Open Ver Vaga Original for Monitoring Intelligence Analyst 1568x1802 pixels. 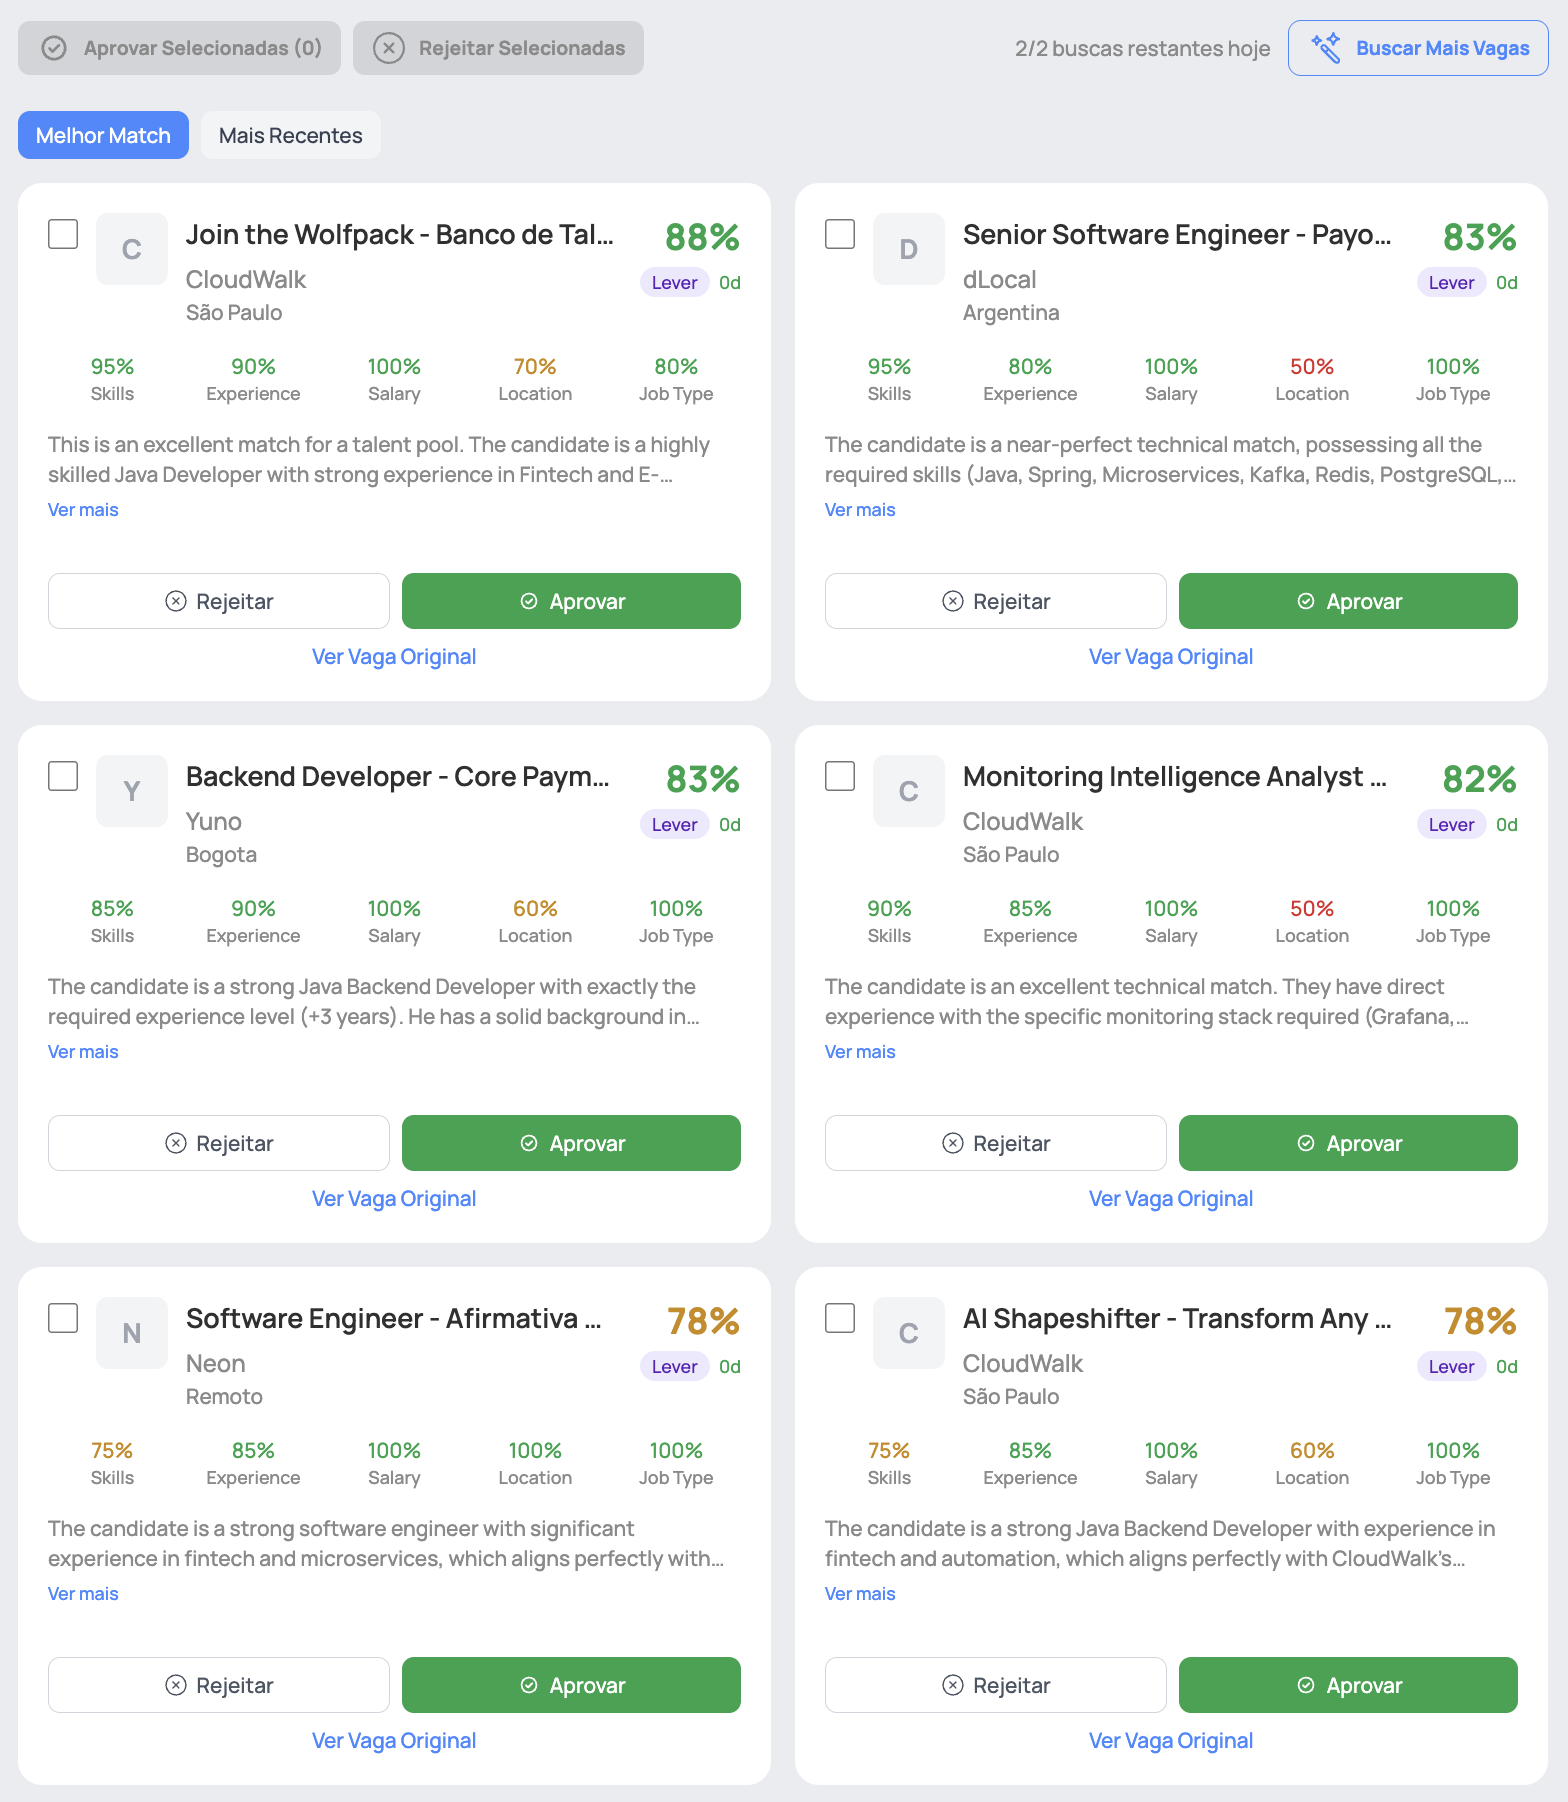[x=1170, y=1198]
